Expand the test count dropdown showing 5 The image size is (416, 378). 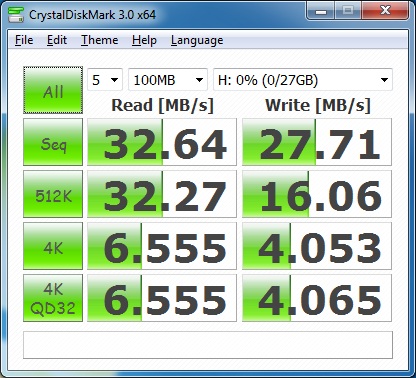click(105, 80)
